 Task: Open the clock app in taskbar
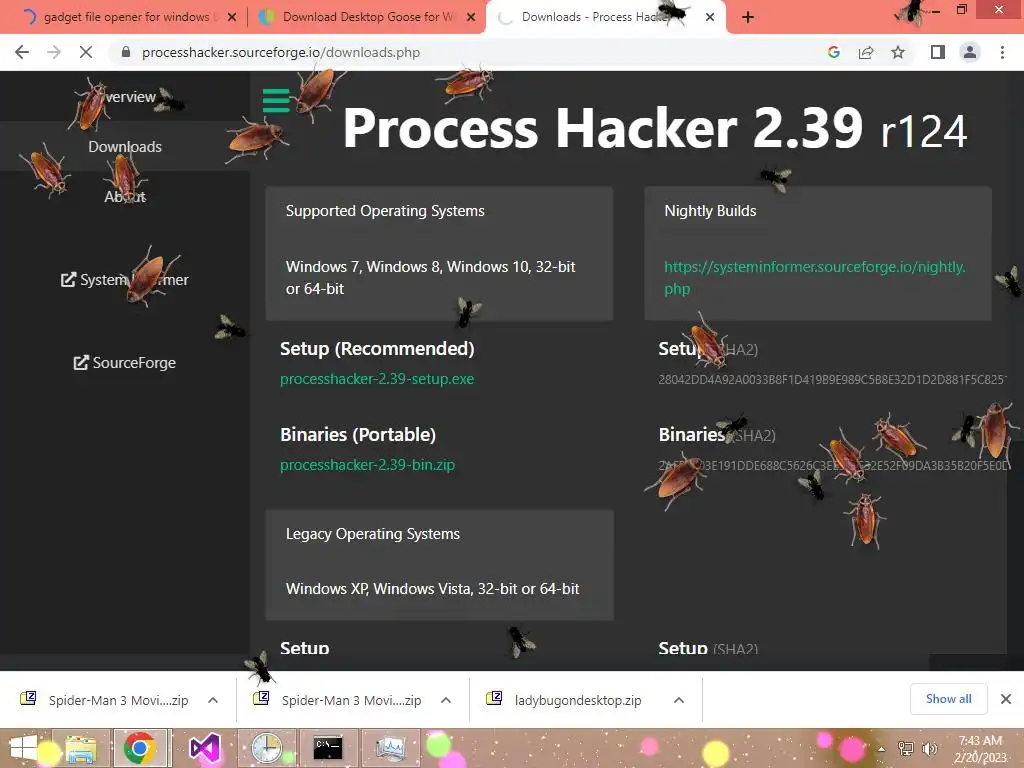[x=266, y=748]
